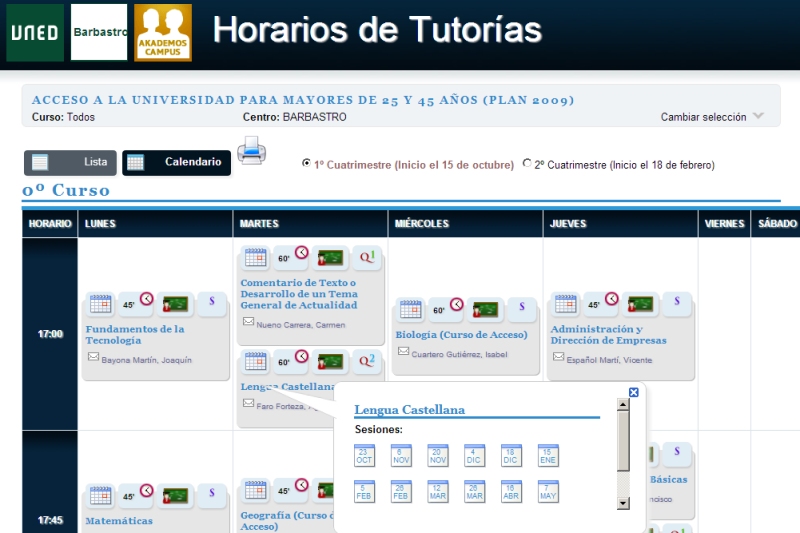Image resolution: width=800 pixels, height=533 pixels.
Task: Select the 15 ENE session icon
Action: click(548, 455)
